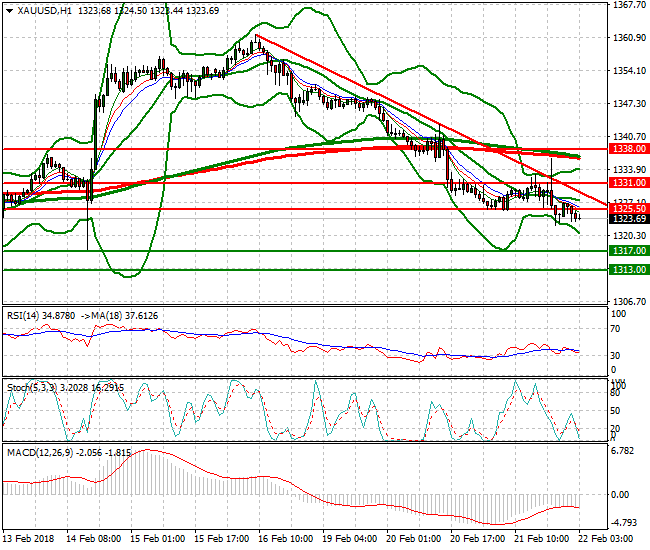Viewport: 650px width, 550px height.
Task: Click the 20 Feb 17:00 time label
Action: coord(477,539)
